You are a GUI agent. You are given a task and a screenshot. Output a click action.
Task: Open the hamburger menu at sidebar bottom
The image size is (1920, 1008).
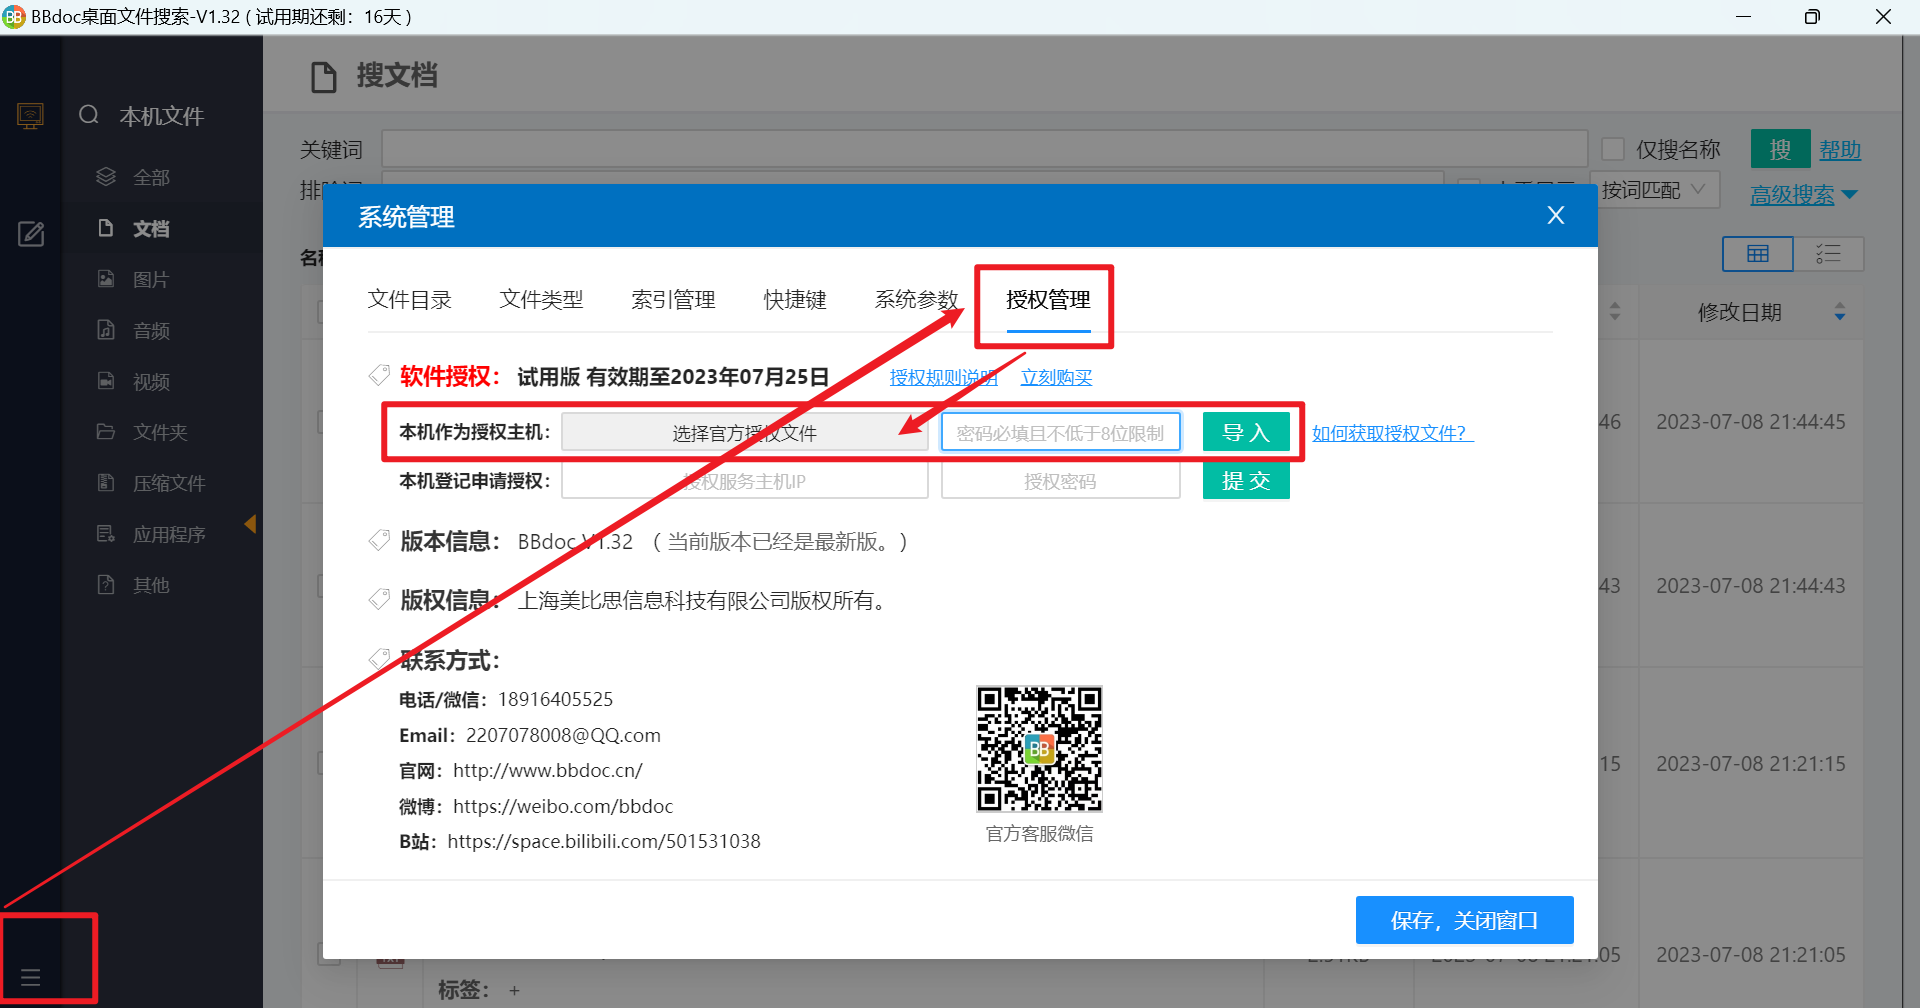pos(30,977)
